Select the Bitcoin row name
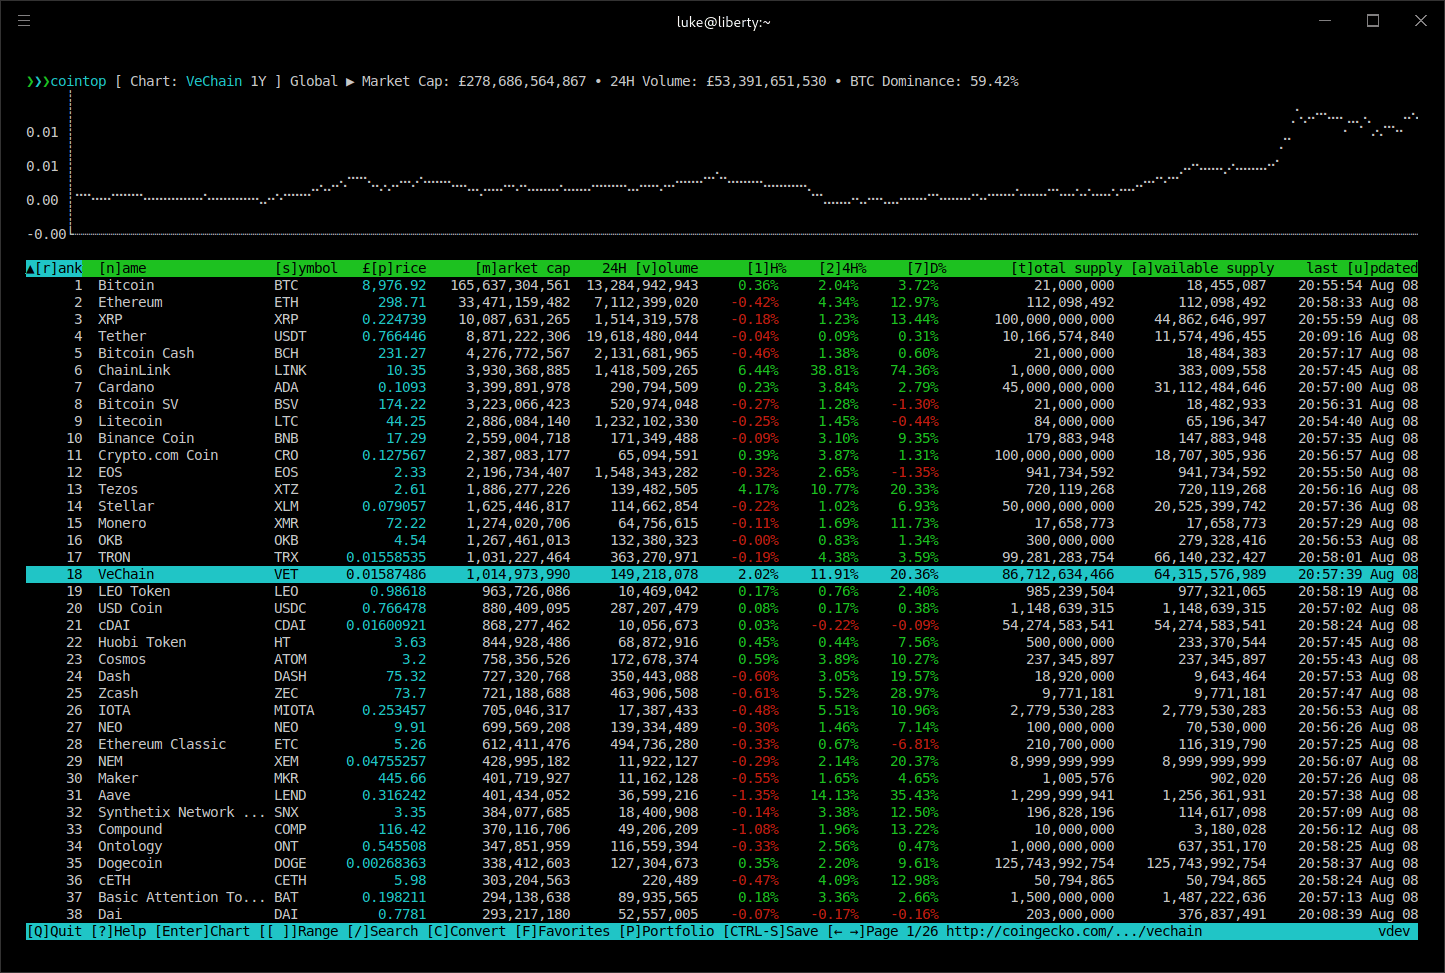Screen dimensions: 1445x973 [126, 285]
